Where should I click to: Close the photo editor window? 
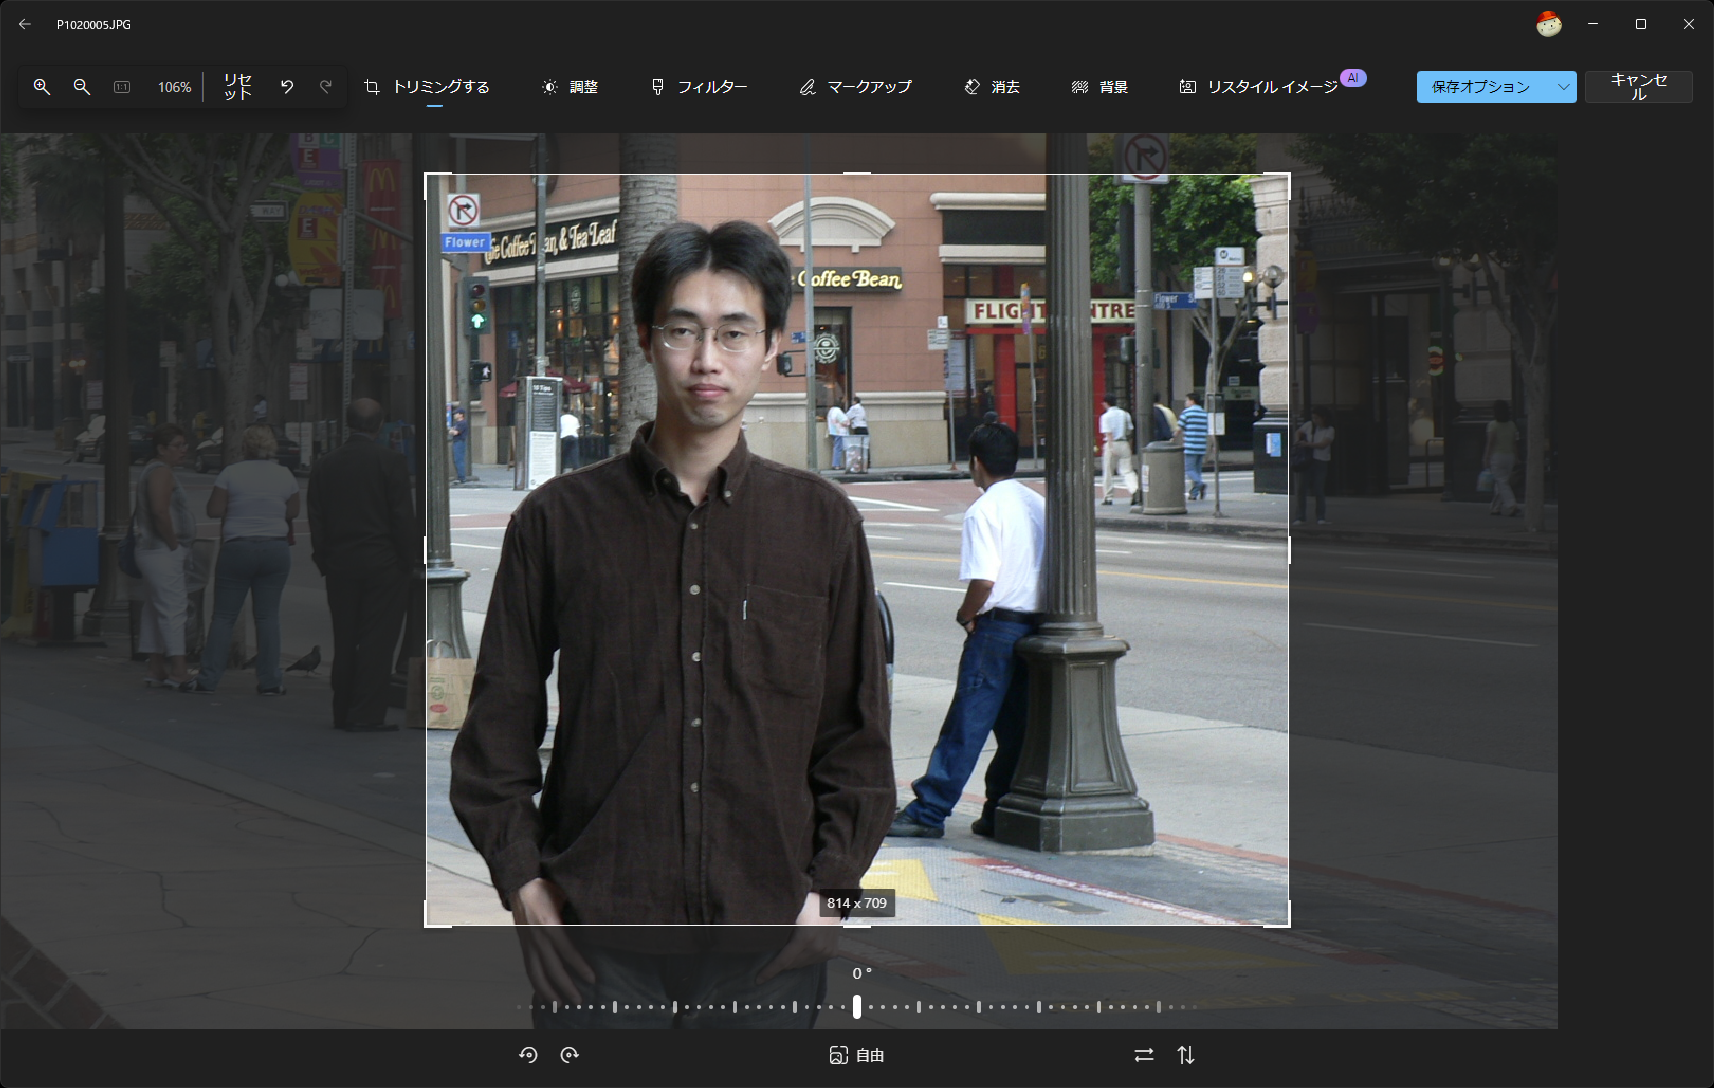1689,24
